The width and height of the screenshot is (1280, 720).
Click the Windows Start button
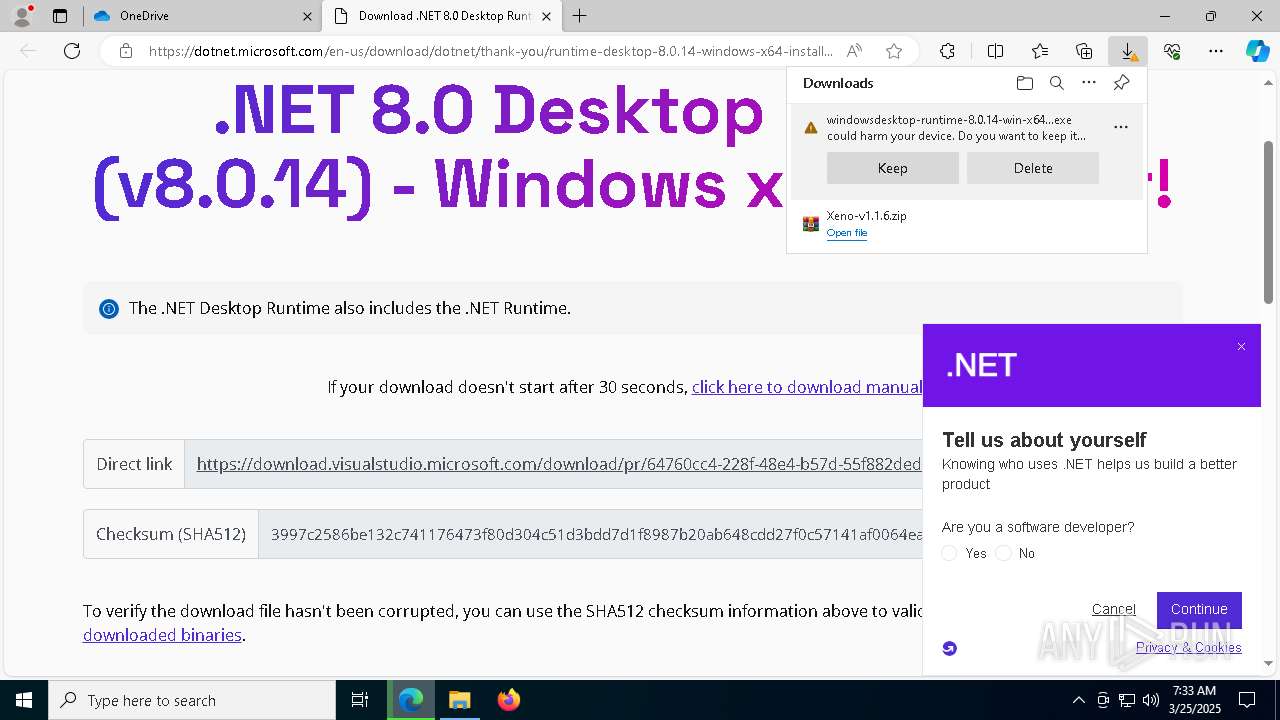click(24, 700)
